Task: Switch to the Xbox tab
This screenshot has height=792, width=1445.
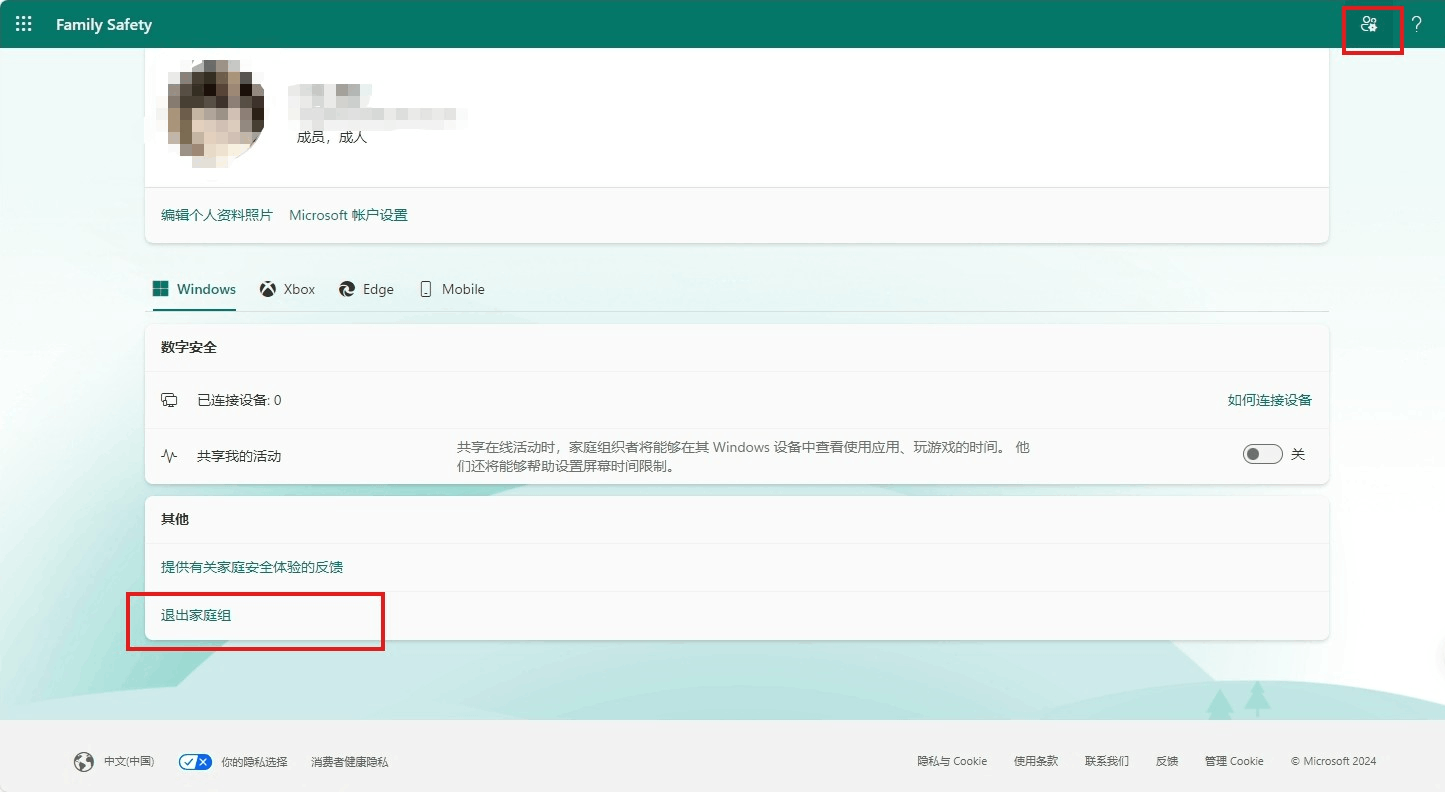Action: tap(288, 289)
